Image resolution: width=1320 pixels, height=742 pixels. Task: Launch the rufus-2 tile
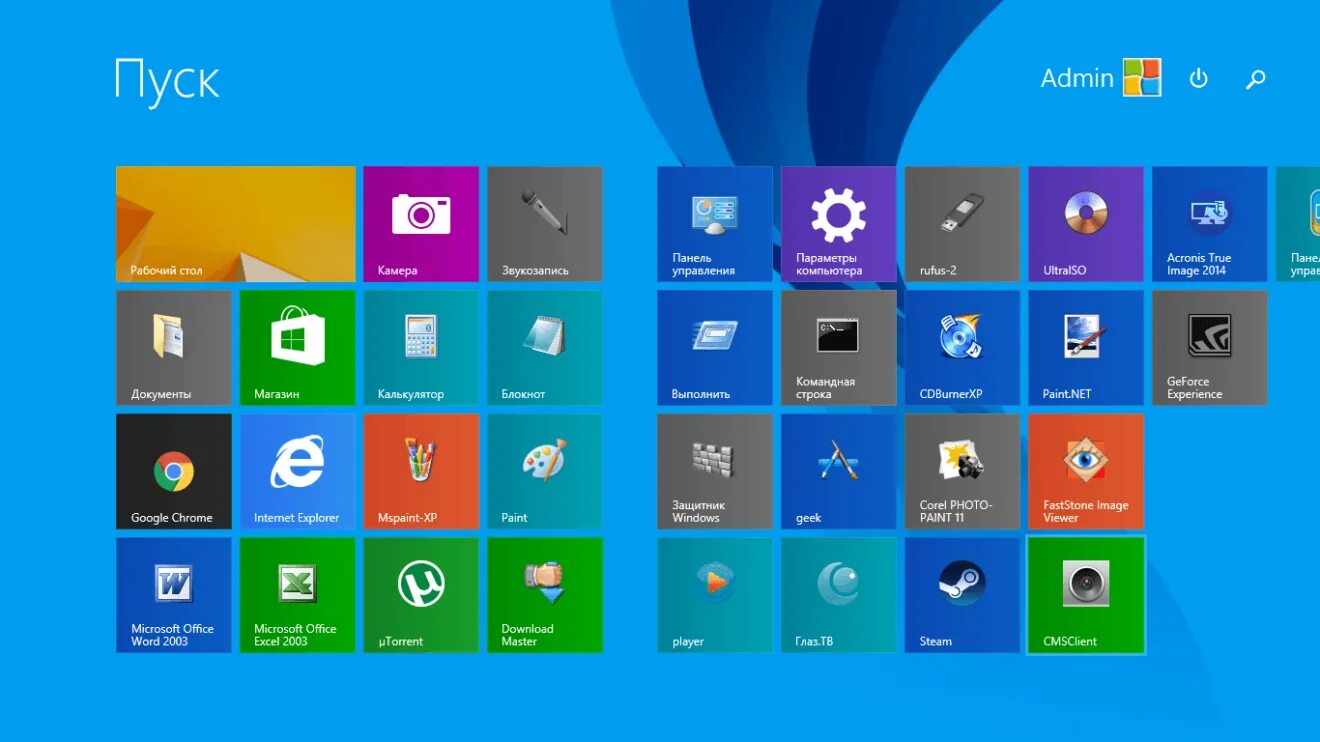pos(963,224)
